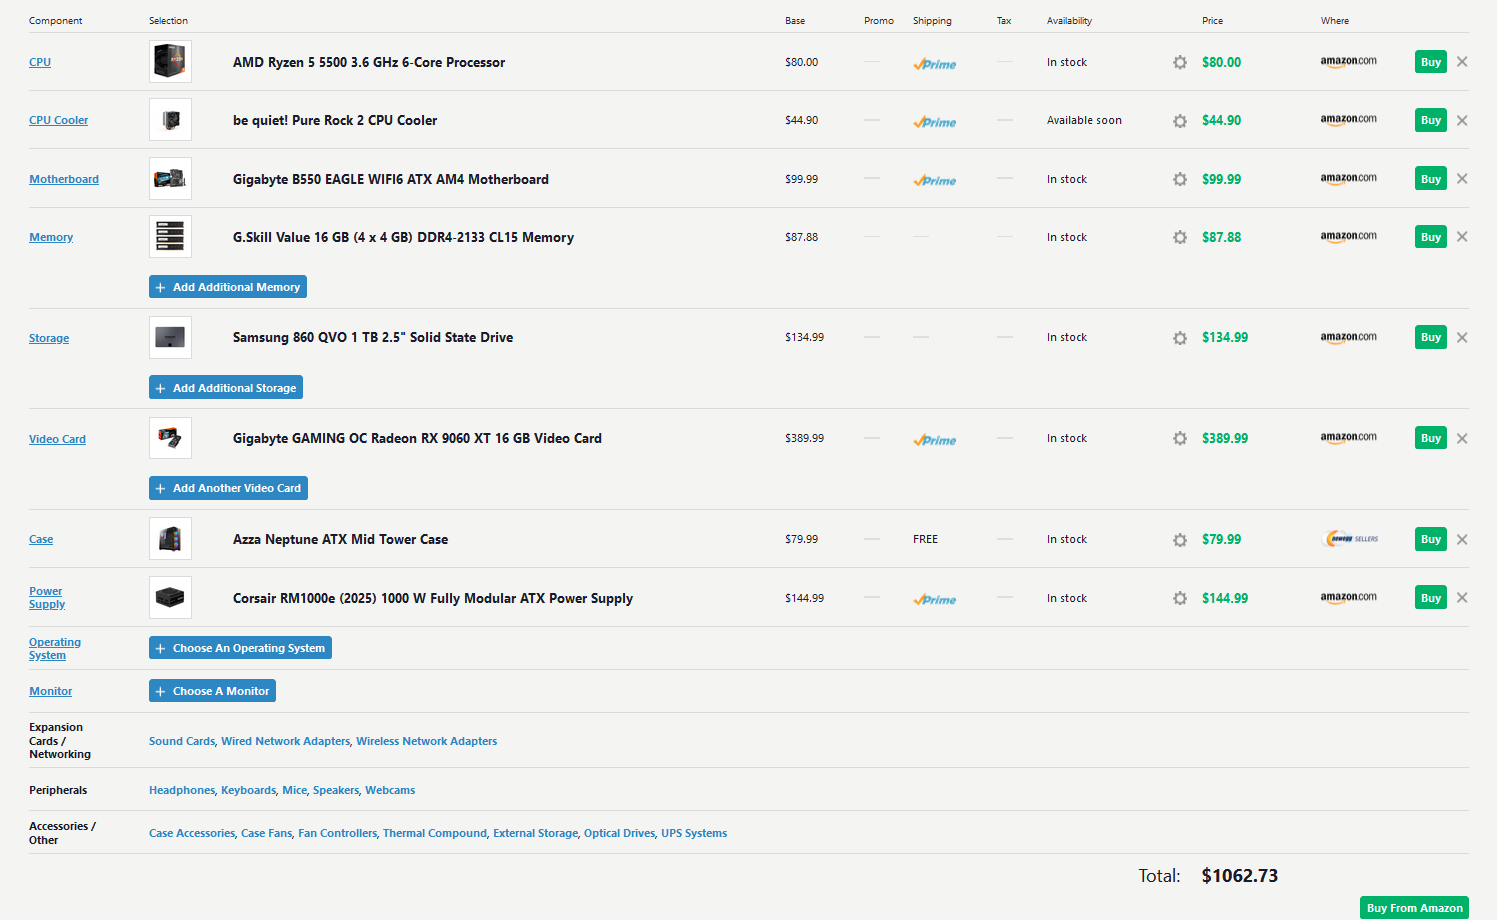Screen dimensions: 1497x920
Task: Click Amazon logo in CPU row
Action: 1348,62
